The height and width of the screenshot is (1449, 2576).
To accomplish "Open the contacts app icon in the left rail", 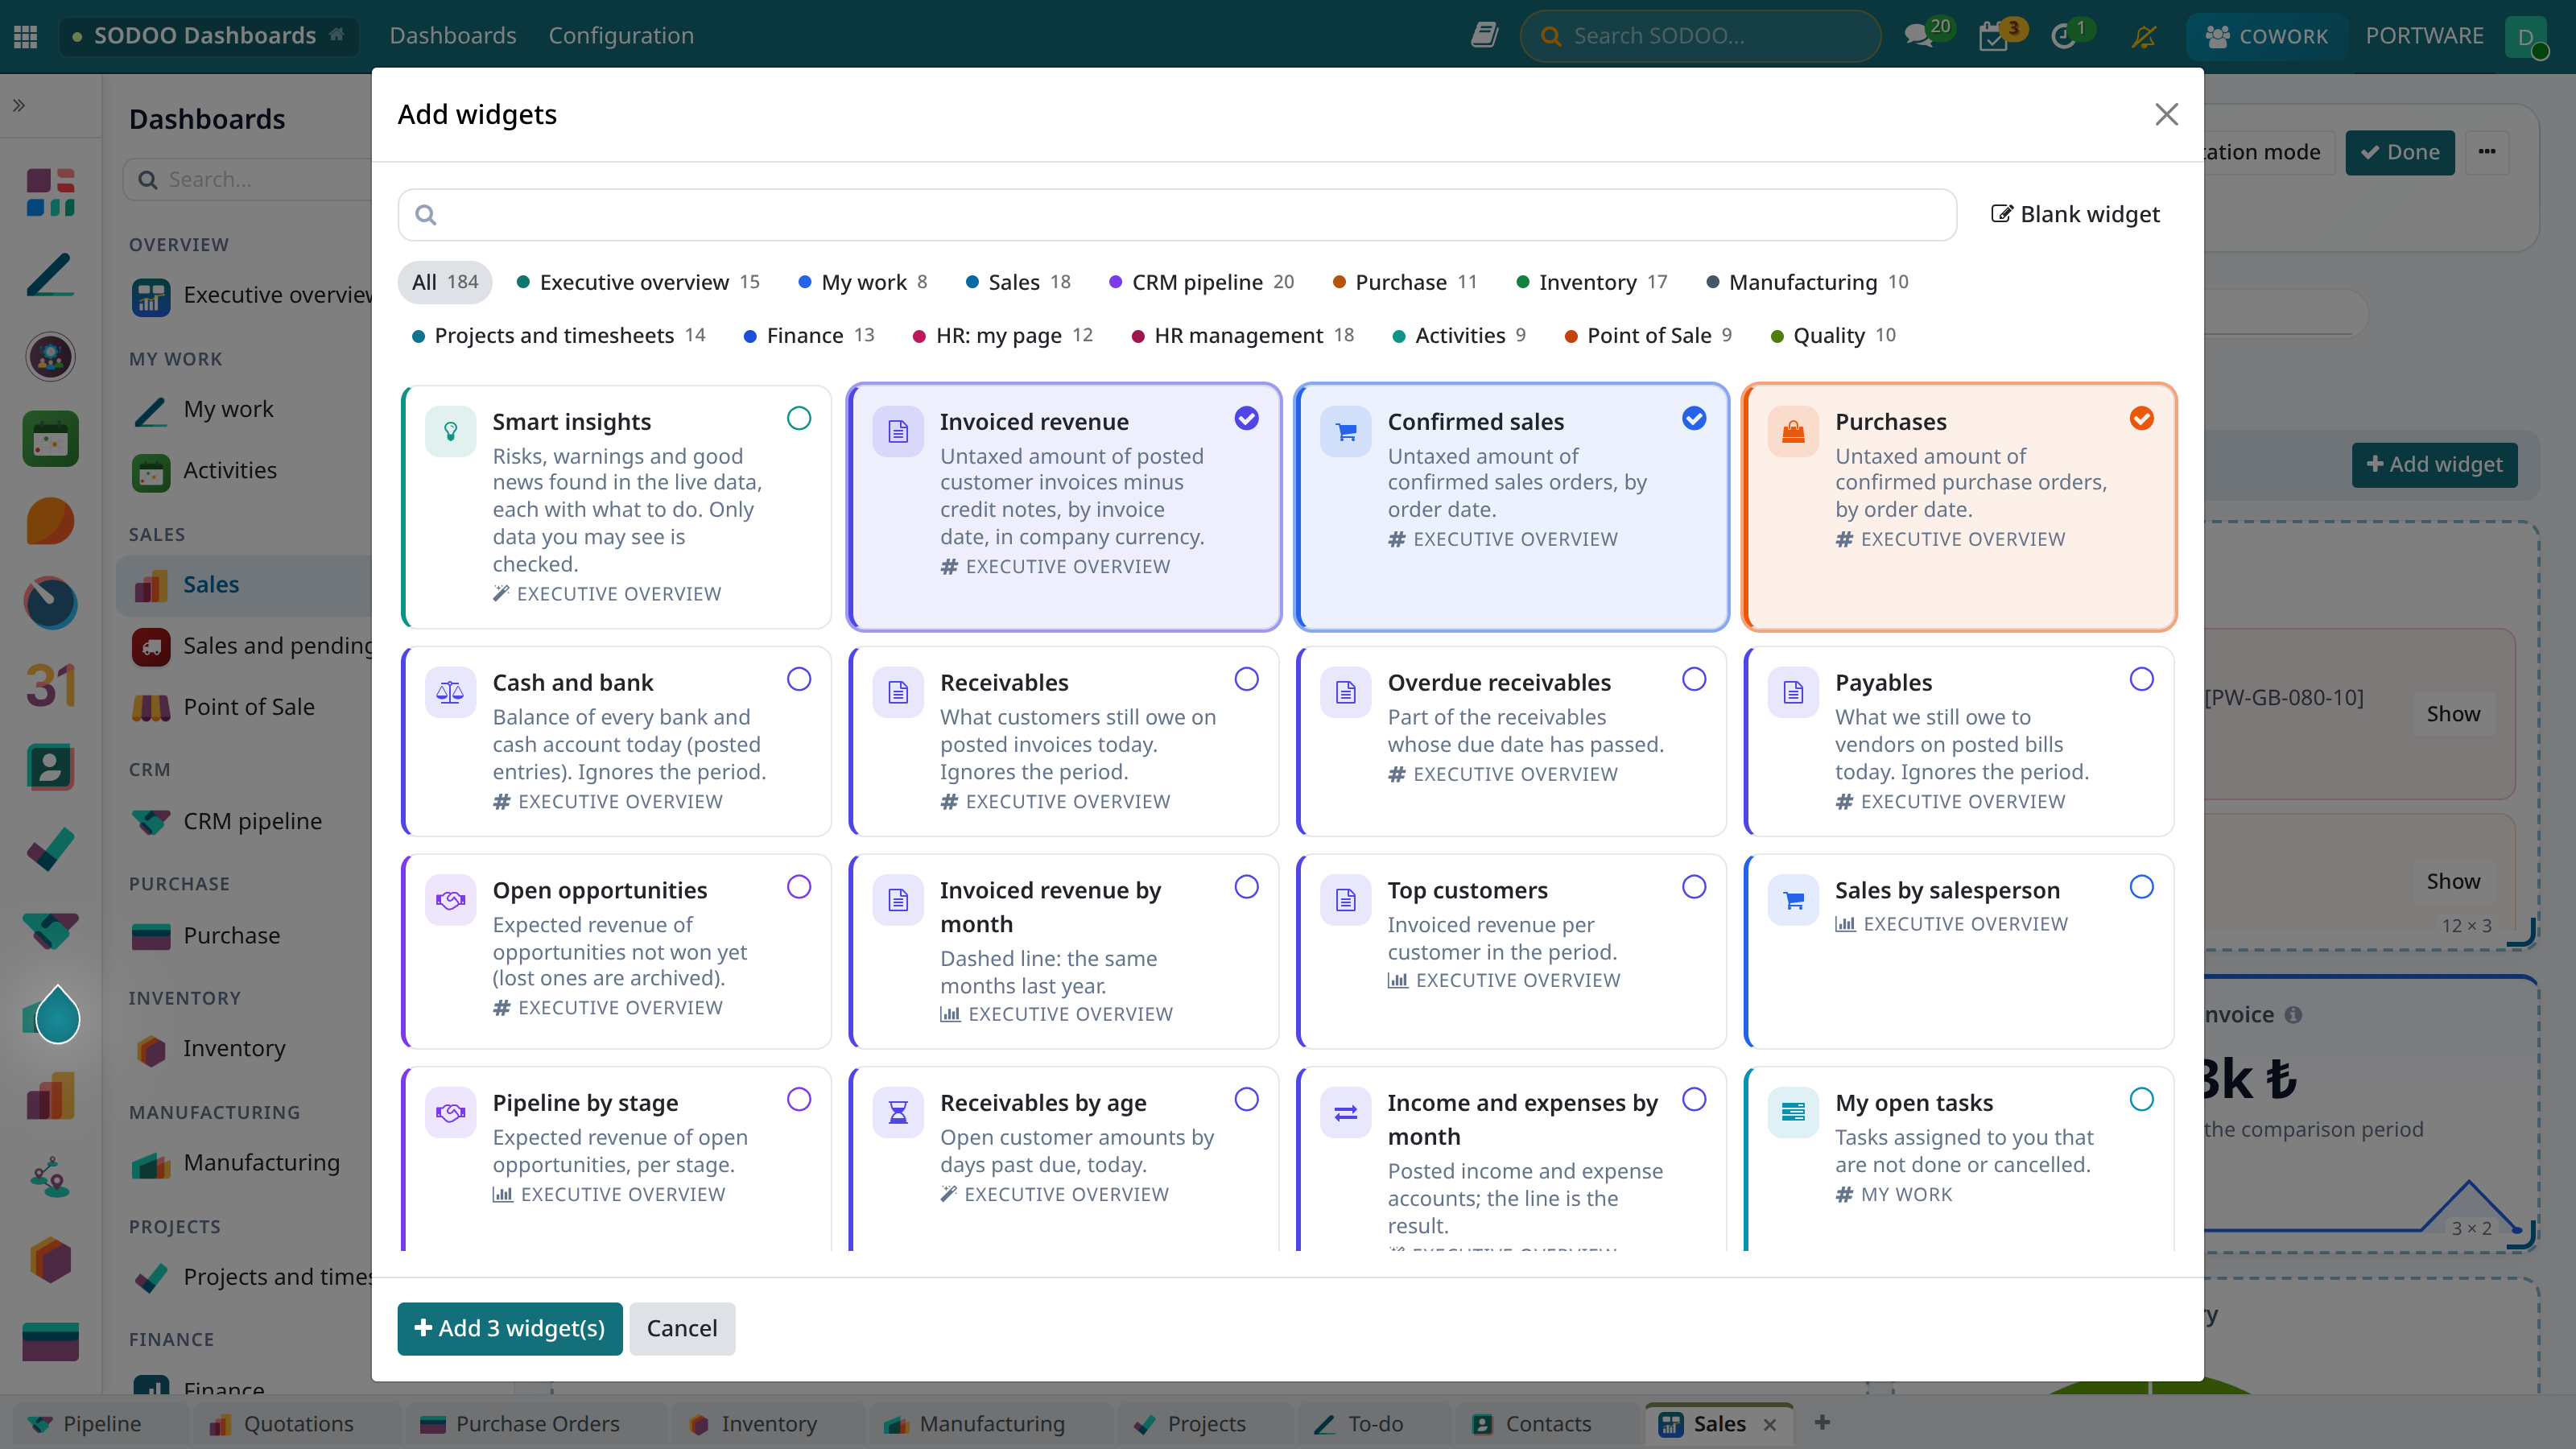I will point(51,767).
